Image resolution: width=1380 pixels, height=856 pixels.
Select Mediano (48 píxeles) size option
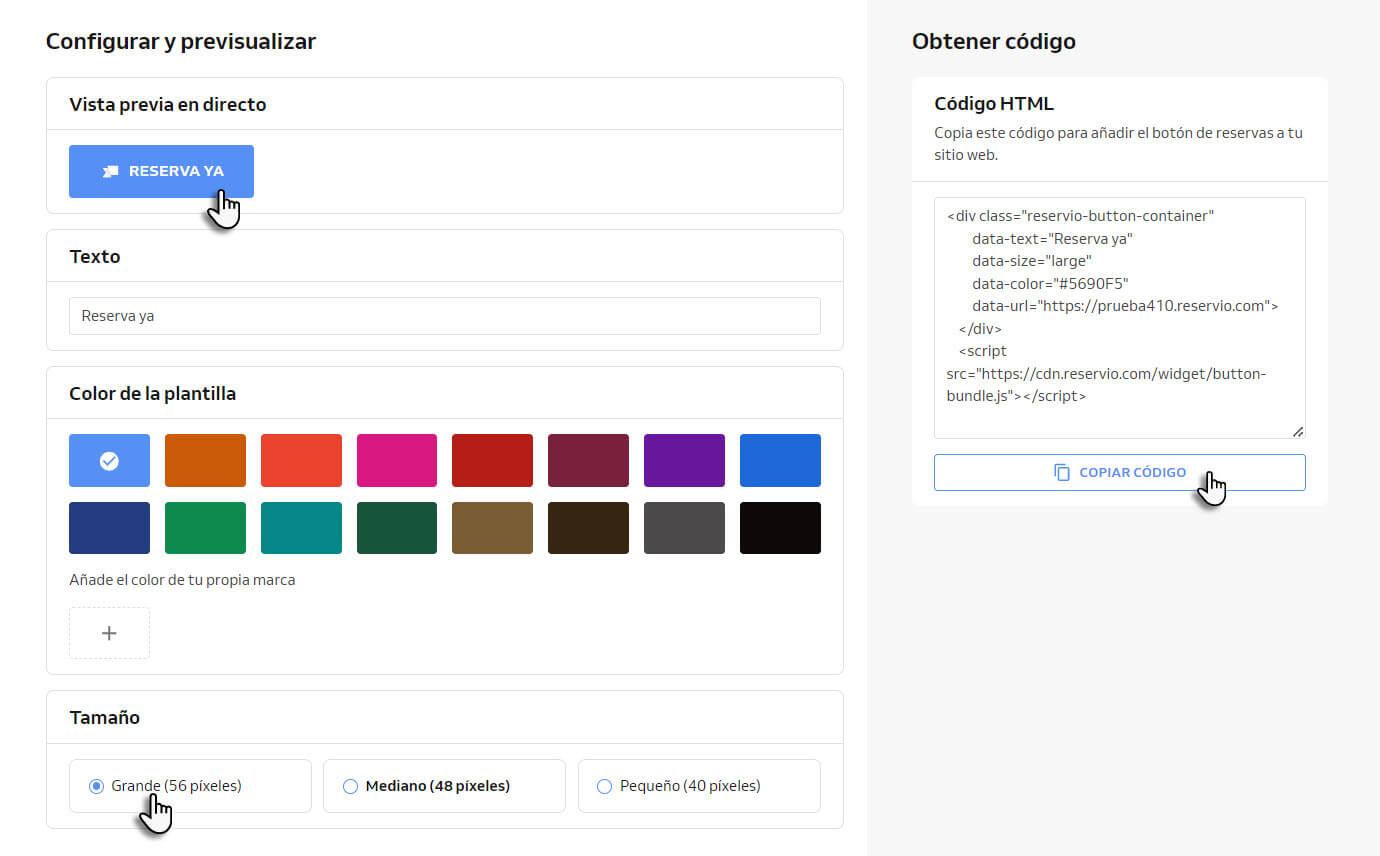(x=444, y=786)
